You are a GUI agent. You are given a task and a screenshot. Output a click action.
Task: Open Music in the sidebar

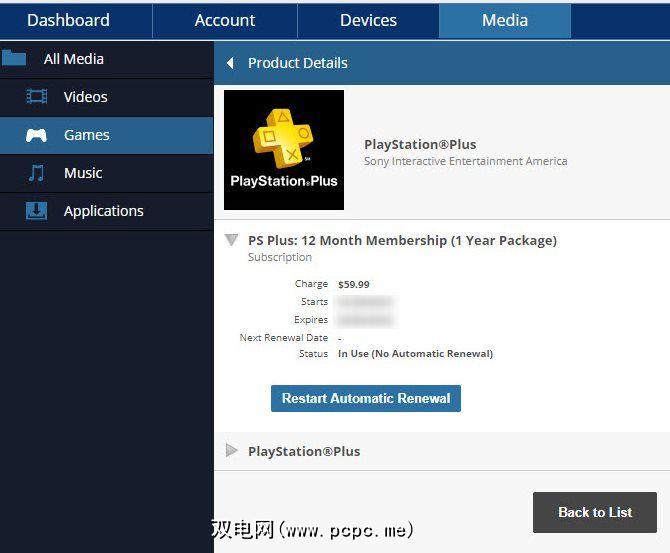[106, 173]
